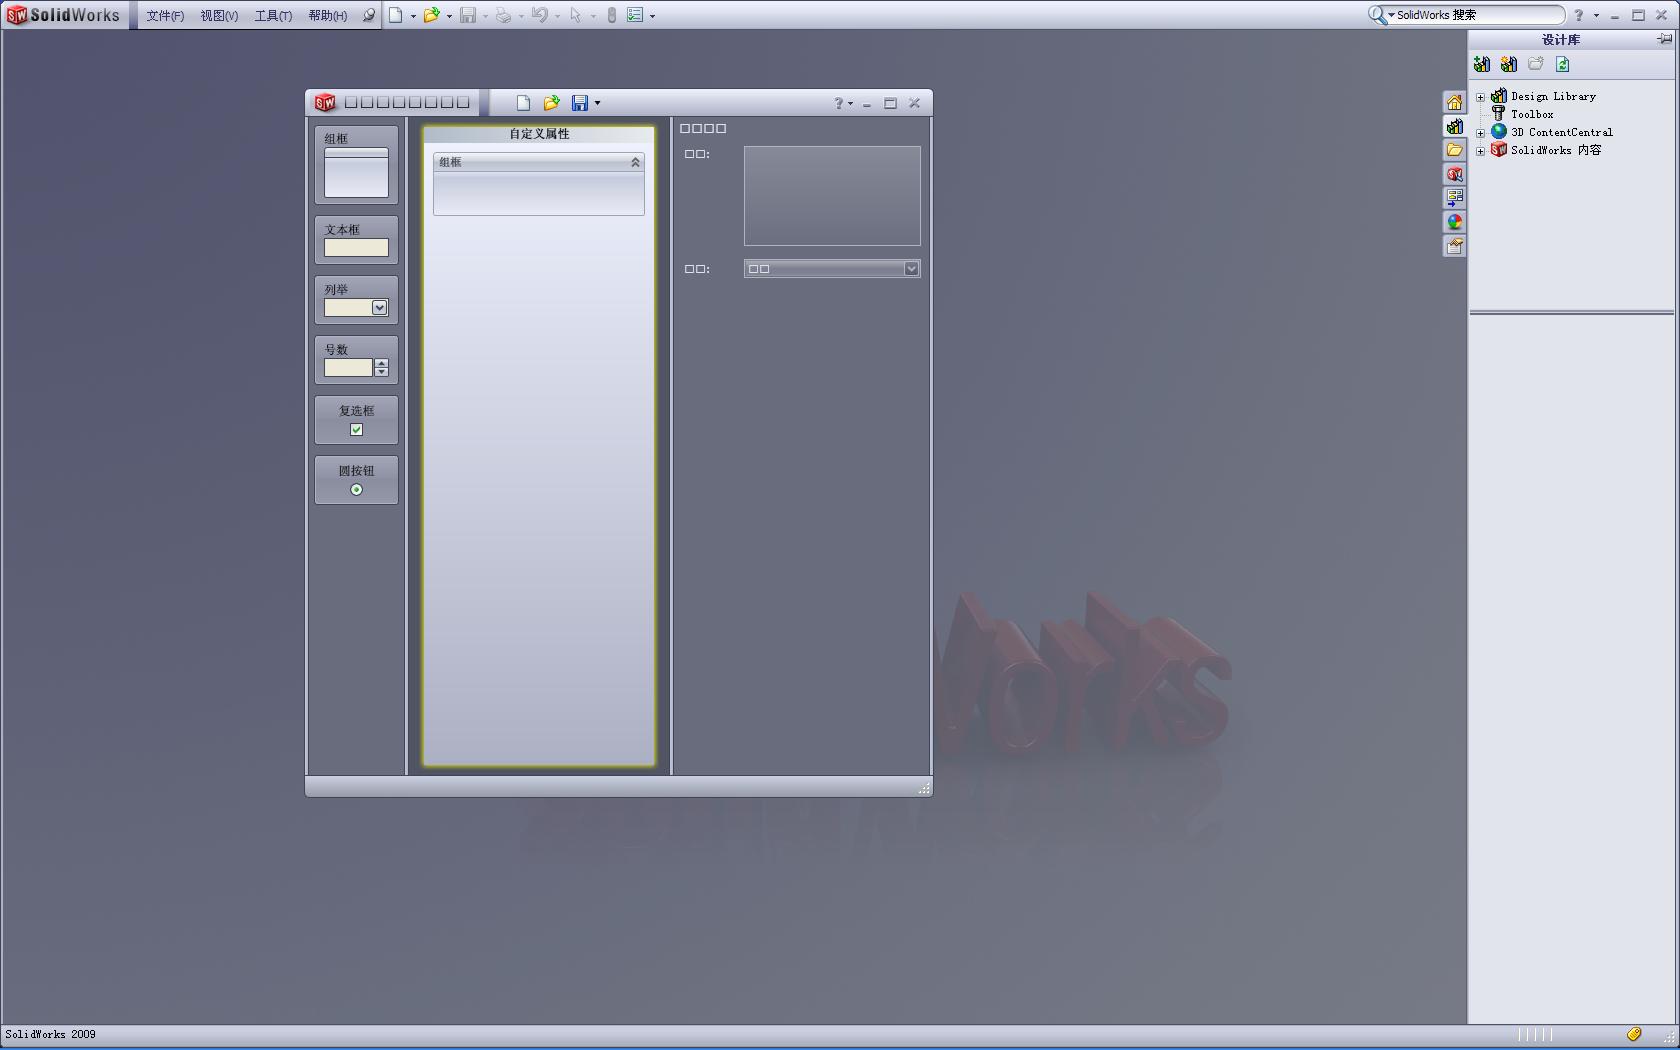
Task: Select Toolbox in the 设计库 tree
Action: [1532, 114]
